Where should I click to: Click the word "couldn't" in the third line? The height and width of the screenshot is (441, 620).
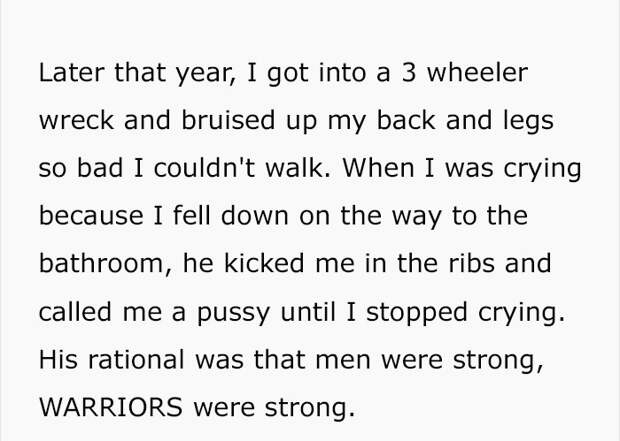[204, 168]
